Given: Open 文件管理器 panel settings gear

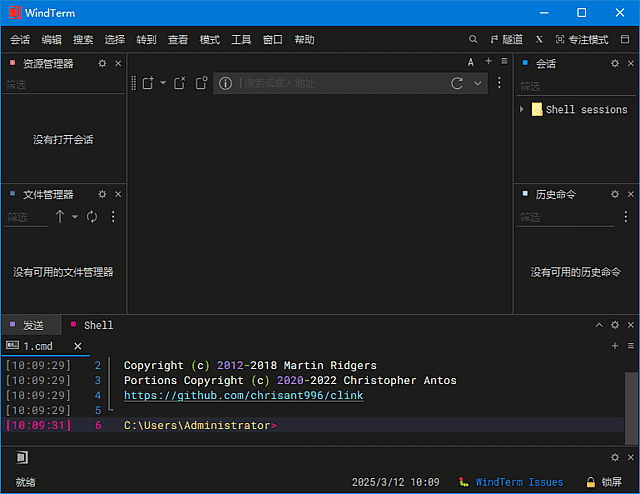Looking at the screenshot, I should tap(102, 194).
